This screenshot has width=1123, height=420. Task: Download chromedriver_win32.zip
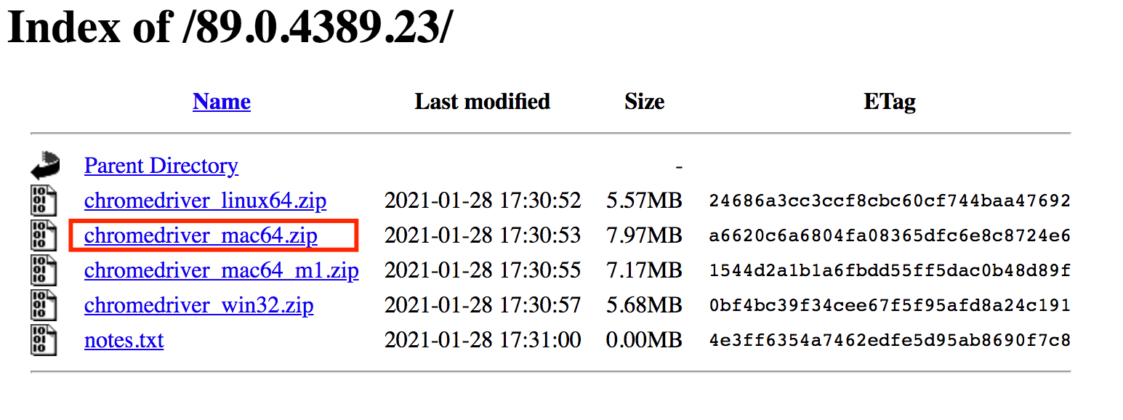pos(198,306)
